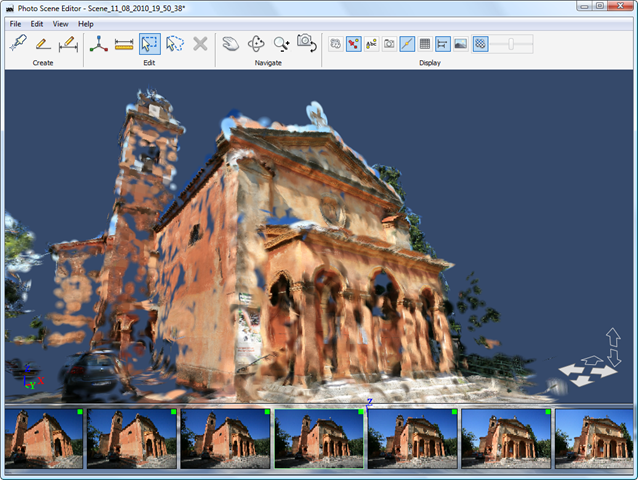The image size is (638, 480).
Task: Select the pin/create point tool
Action: (x=17, y=43)
